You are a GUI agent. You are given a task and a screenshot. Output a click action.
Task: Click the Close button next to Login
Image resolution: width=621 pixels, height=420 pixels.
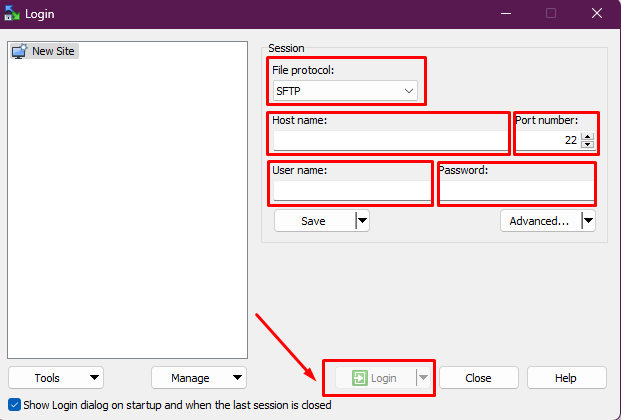478,378
